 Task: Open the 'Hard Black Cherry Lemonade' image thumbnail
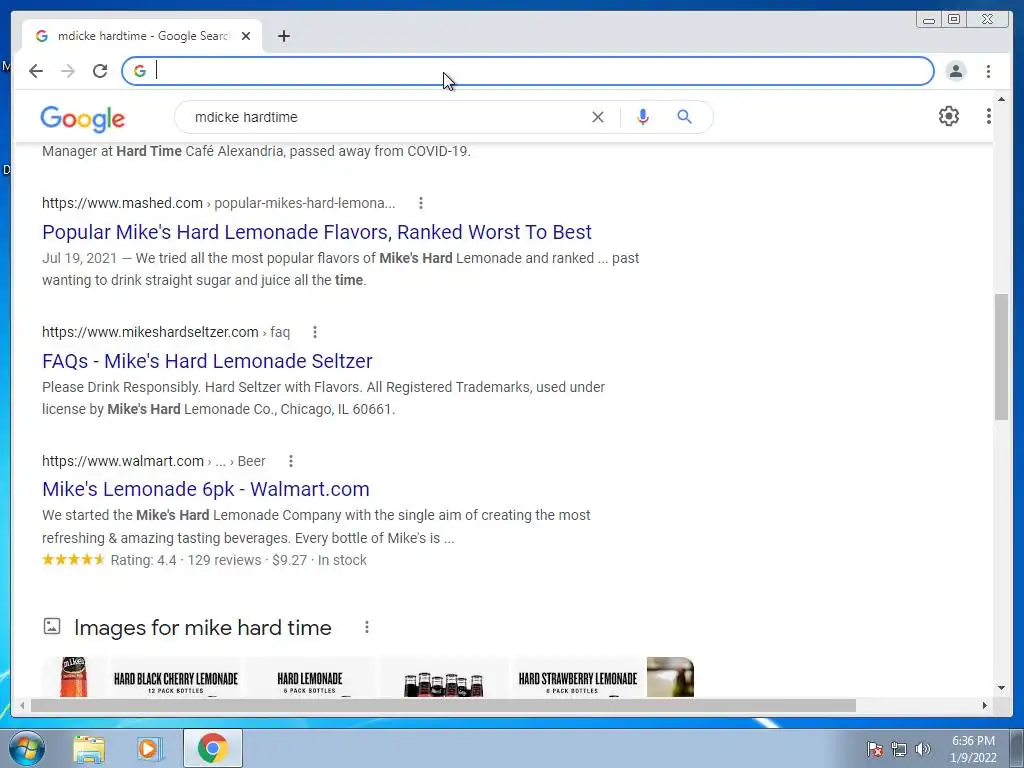click(176, 679)
